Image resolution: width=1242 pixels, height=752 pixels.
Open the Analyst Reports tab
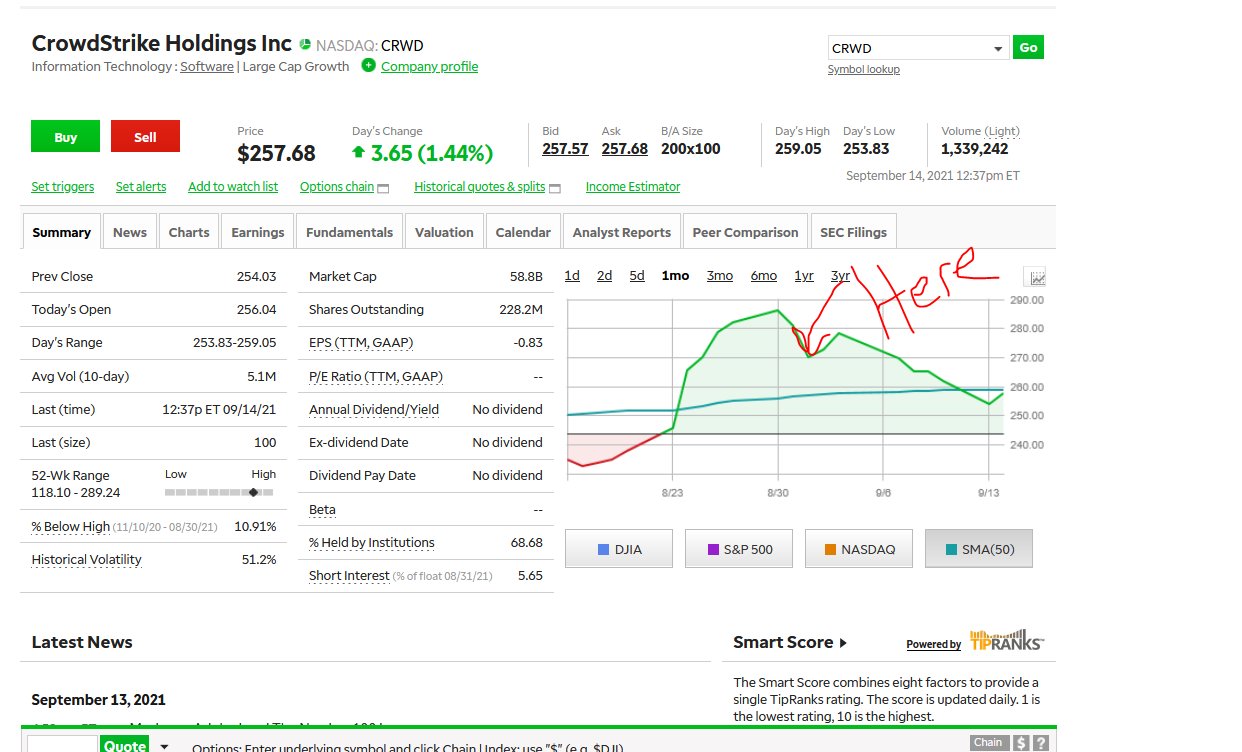pyautogui.click(x=622, y=232)
